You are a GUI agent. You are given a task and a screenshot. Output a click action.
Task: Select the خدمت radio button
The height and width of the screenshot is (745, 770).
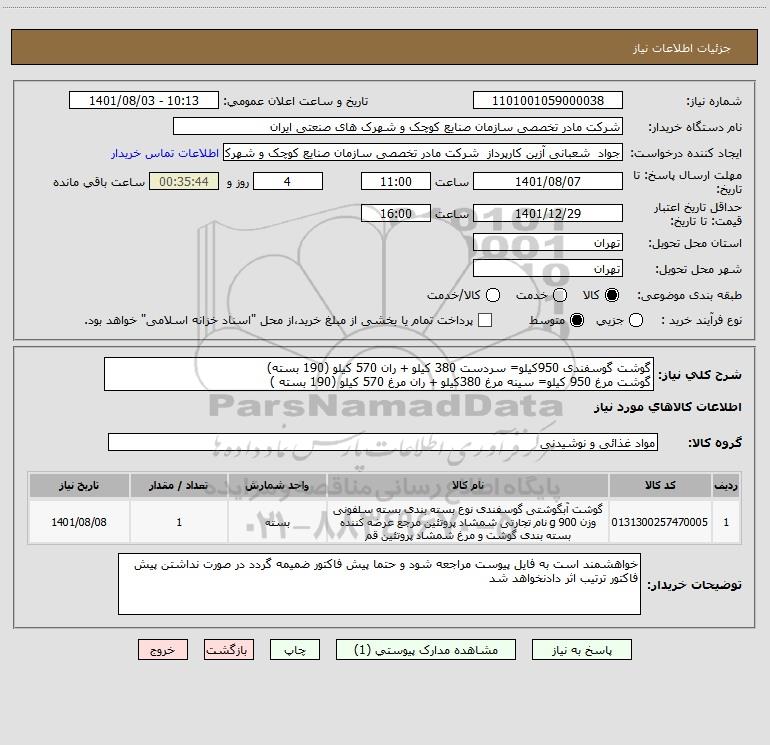pyautogui.click(x=560, y=295)
